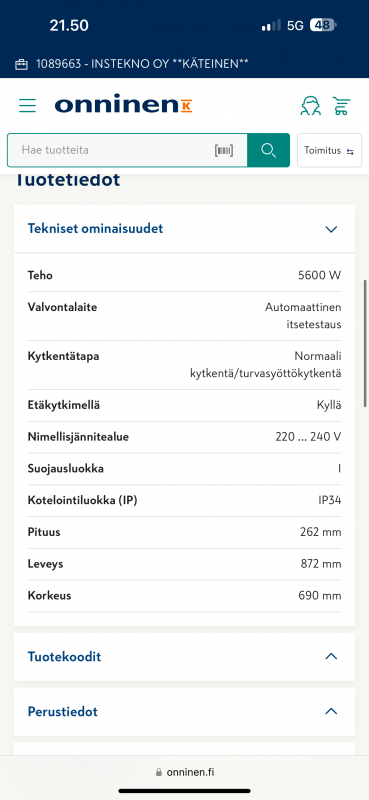Click the magnifier search button

(268, 150)
